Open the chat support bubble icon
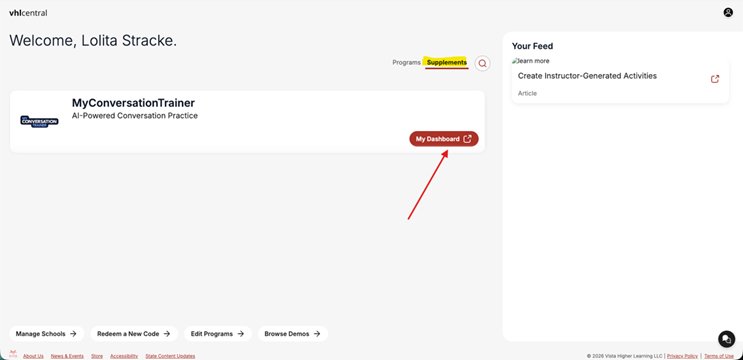Viewport: 743px width, 360px height. point(726,339)
